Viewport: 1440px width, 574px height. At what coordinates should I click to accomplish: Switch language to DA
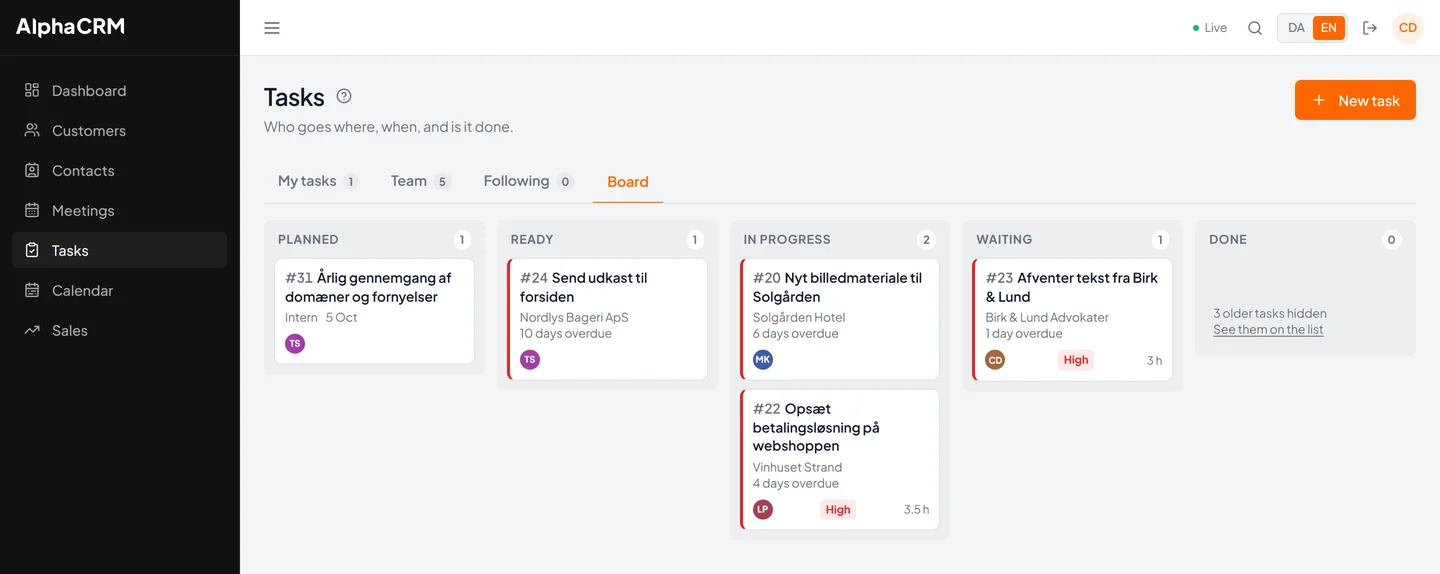[x=1296, y=28]
